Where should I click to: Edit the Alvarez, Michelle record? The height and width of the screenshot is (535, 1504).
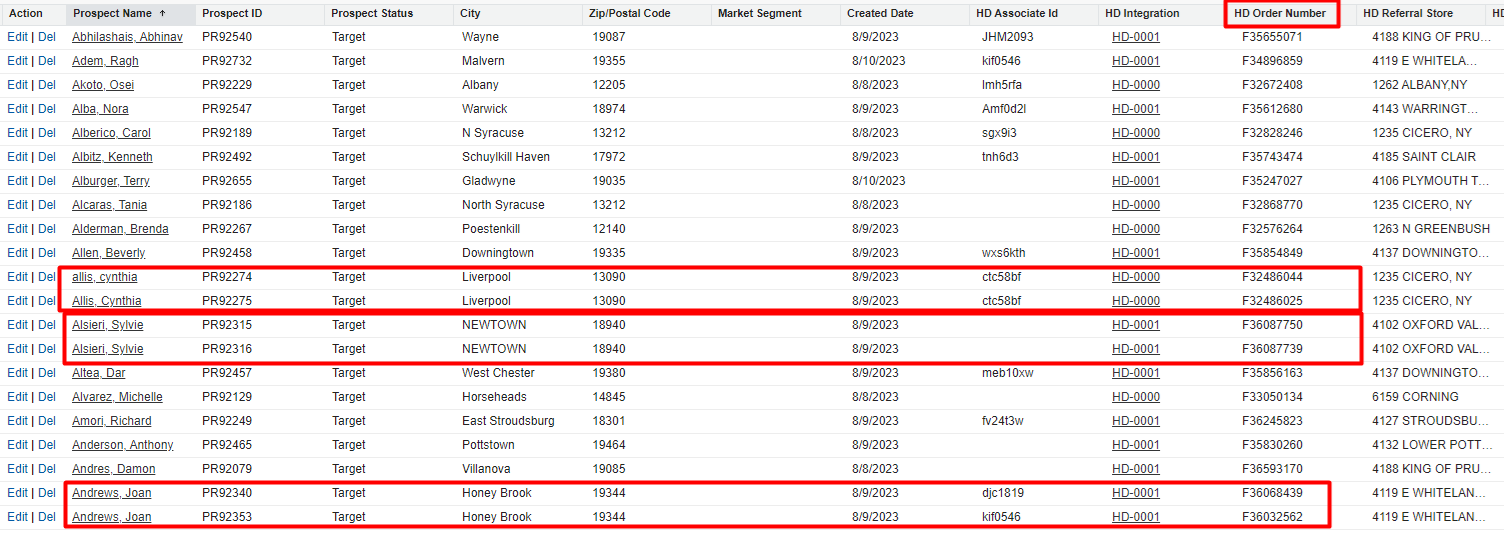(18, 397)
